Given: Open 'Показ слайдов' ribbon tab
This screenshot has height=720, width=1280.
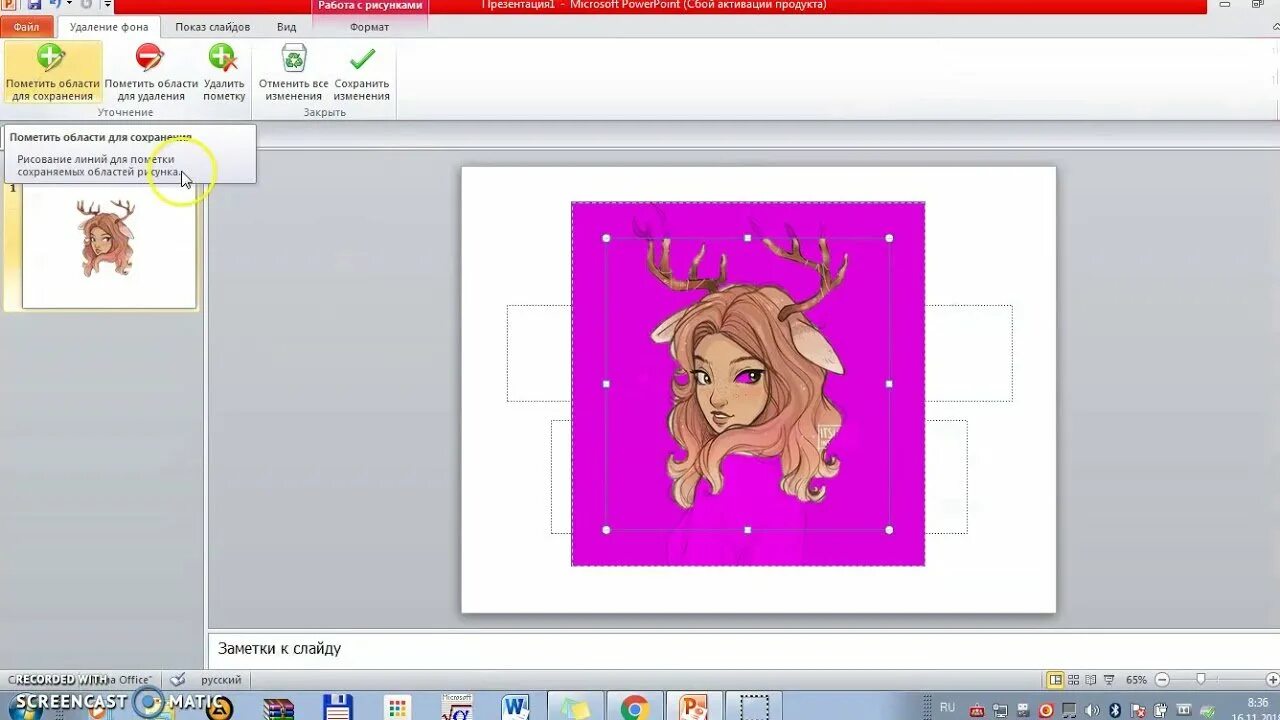Looking at the screenshot, I should (x=213, y=27).
